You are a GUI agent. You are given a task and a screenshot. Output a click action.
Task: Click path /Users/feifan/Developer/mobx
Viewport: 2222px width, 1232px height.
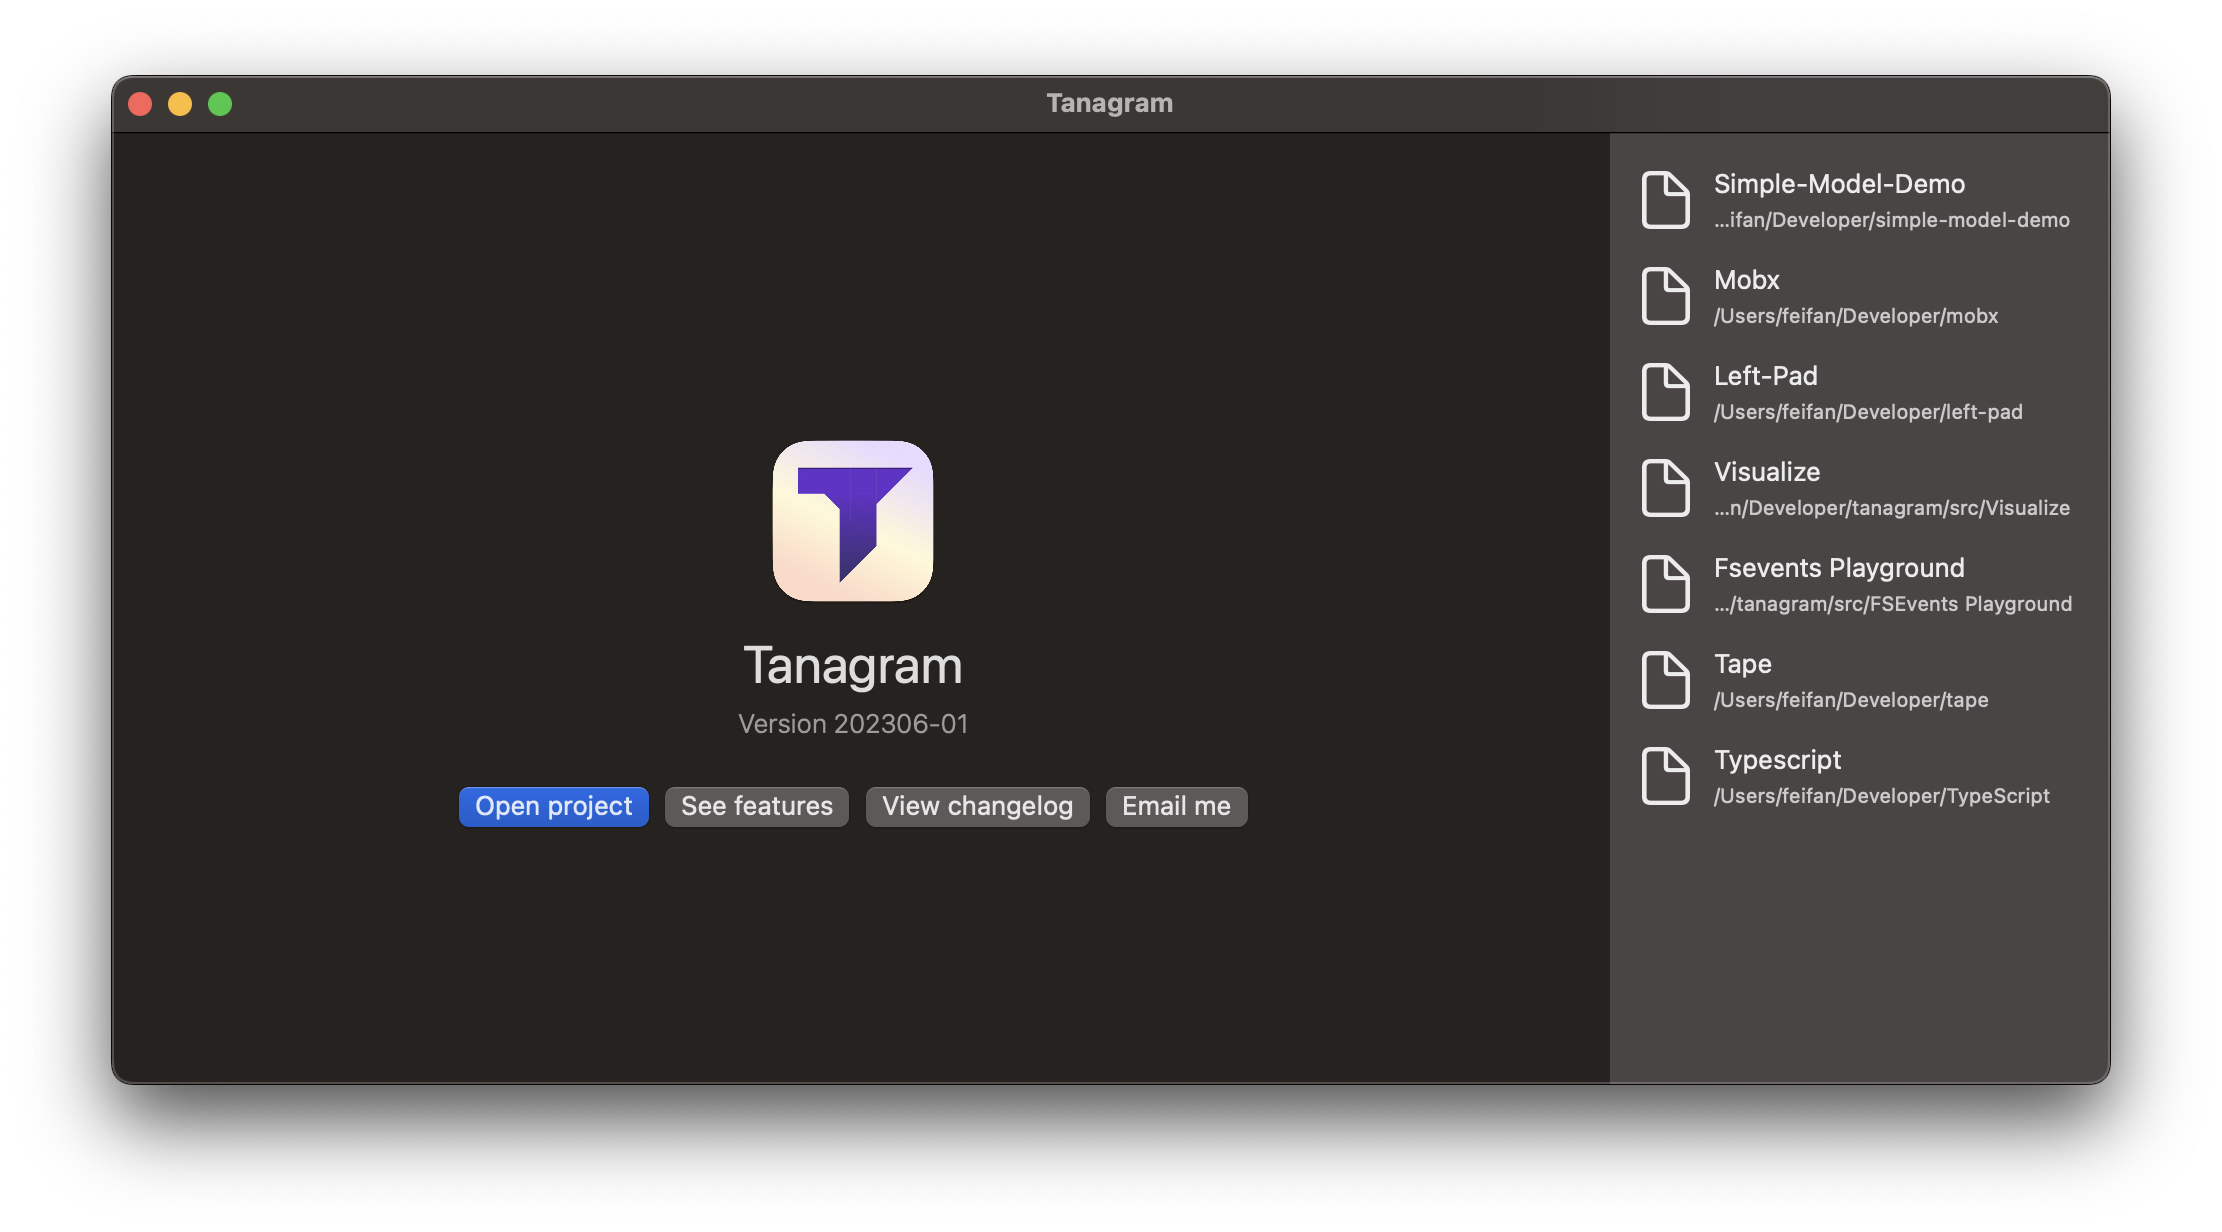point(1856,316)
